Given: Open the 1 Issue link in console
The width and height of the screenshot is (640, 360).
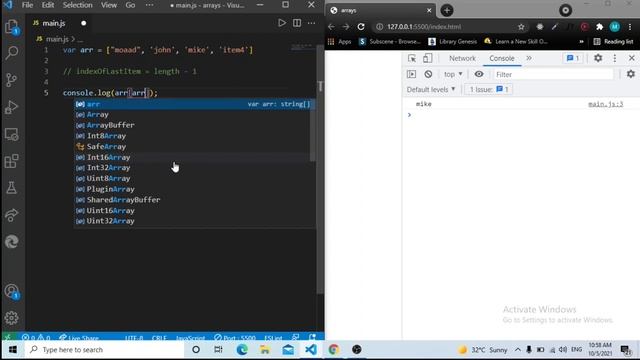Looking at the screenshot, I should 488,89.
